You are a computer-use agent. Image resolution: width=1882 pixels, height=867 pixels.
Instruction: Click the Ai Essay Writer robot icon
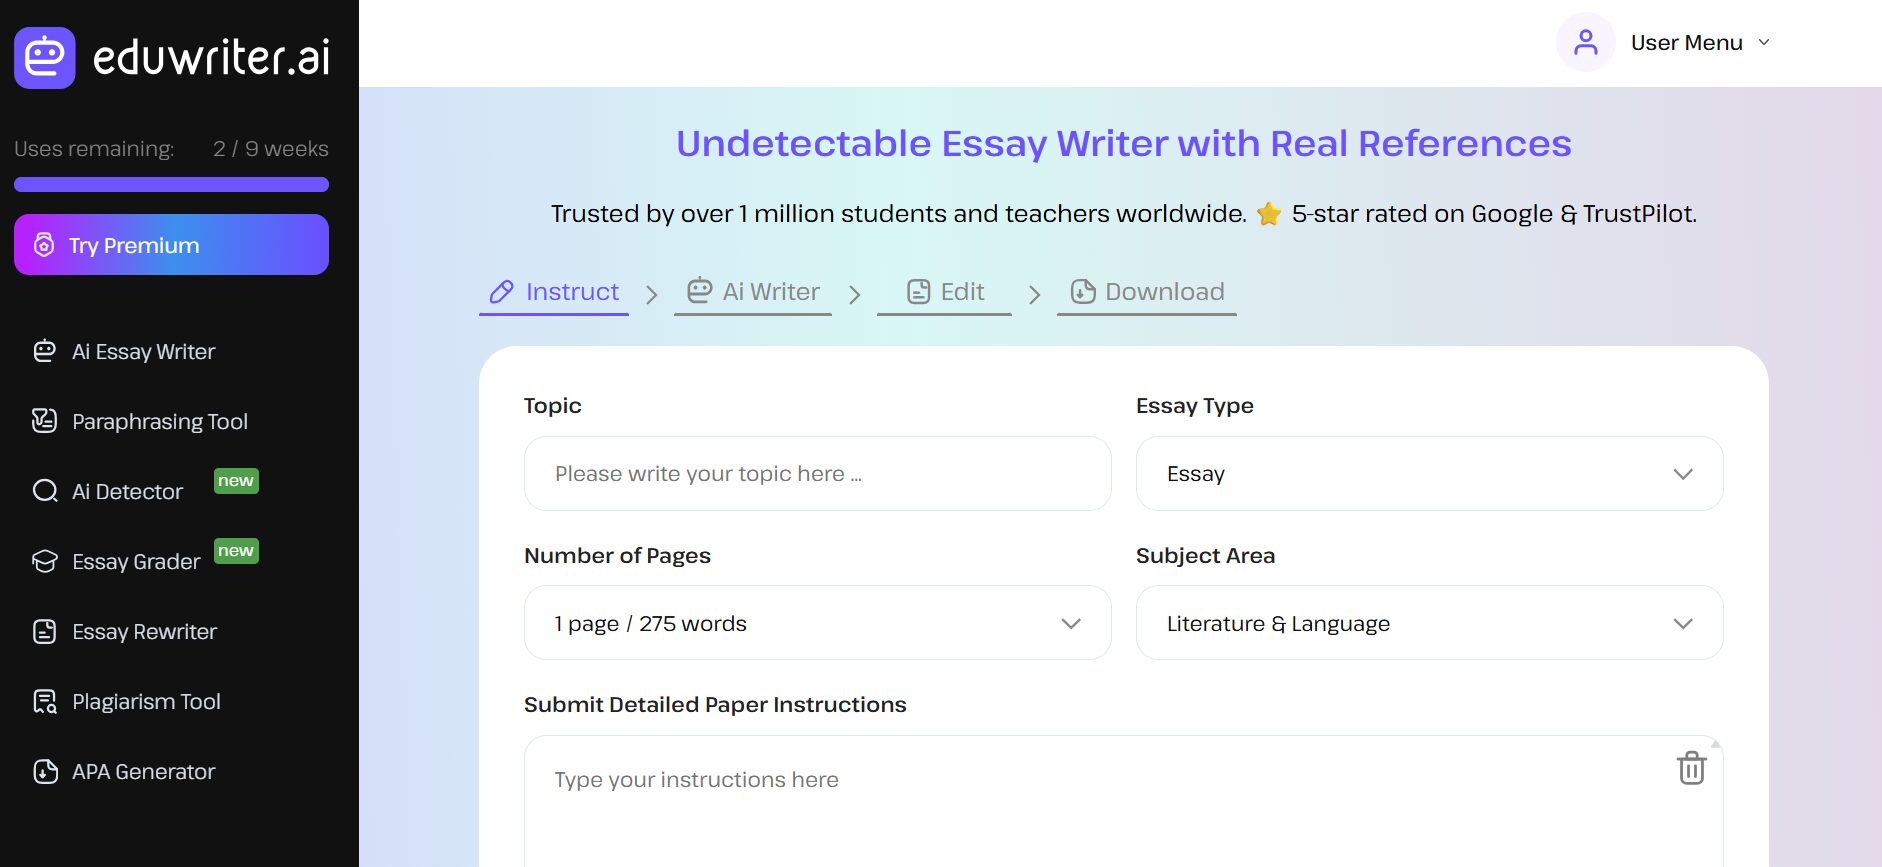(x=45, y=351)
